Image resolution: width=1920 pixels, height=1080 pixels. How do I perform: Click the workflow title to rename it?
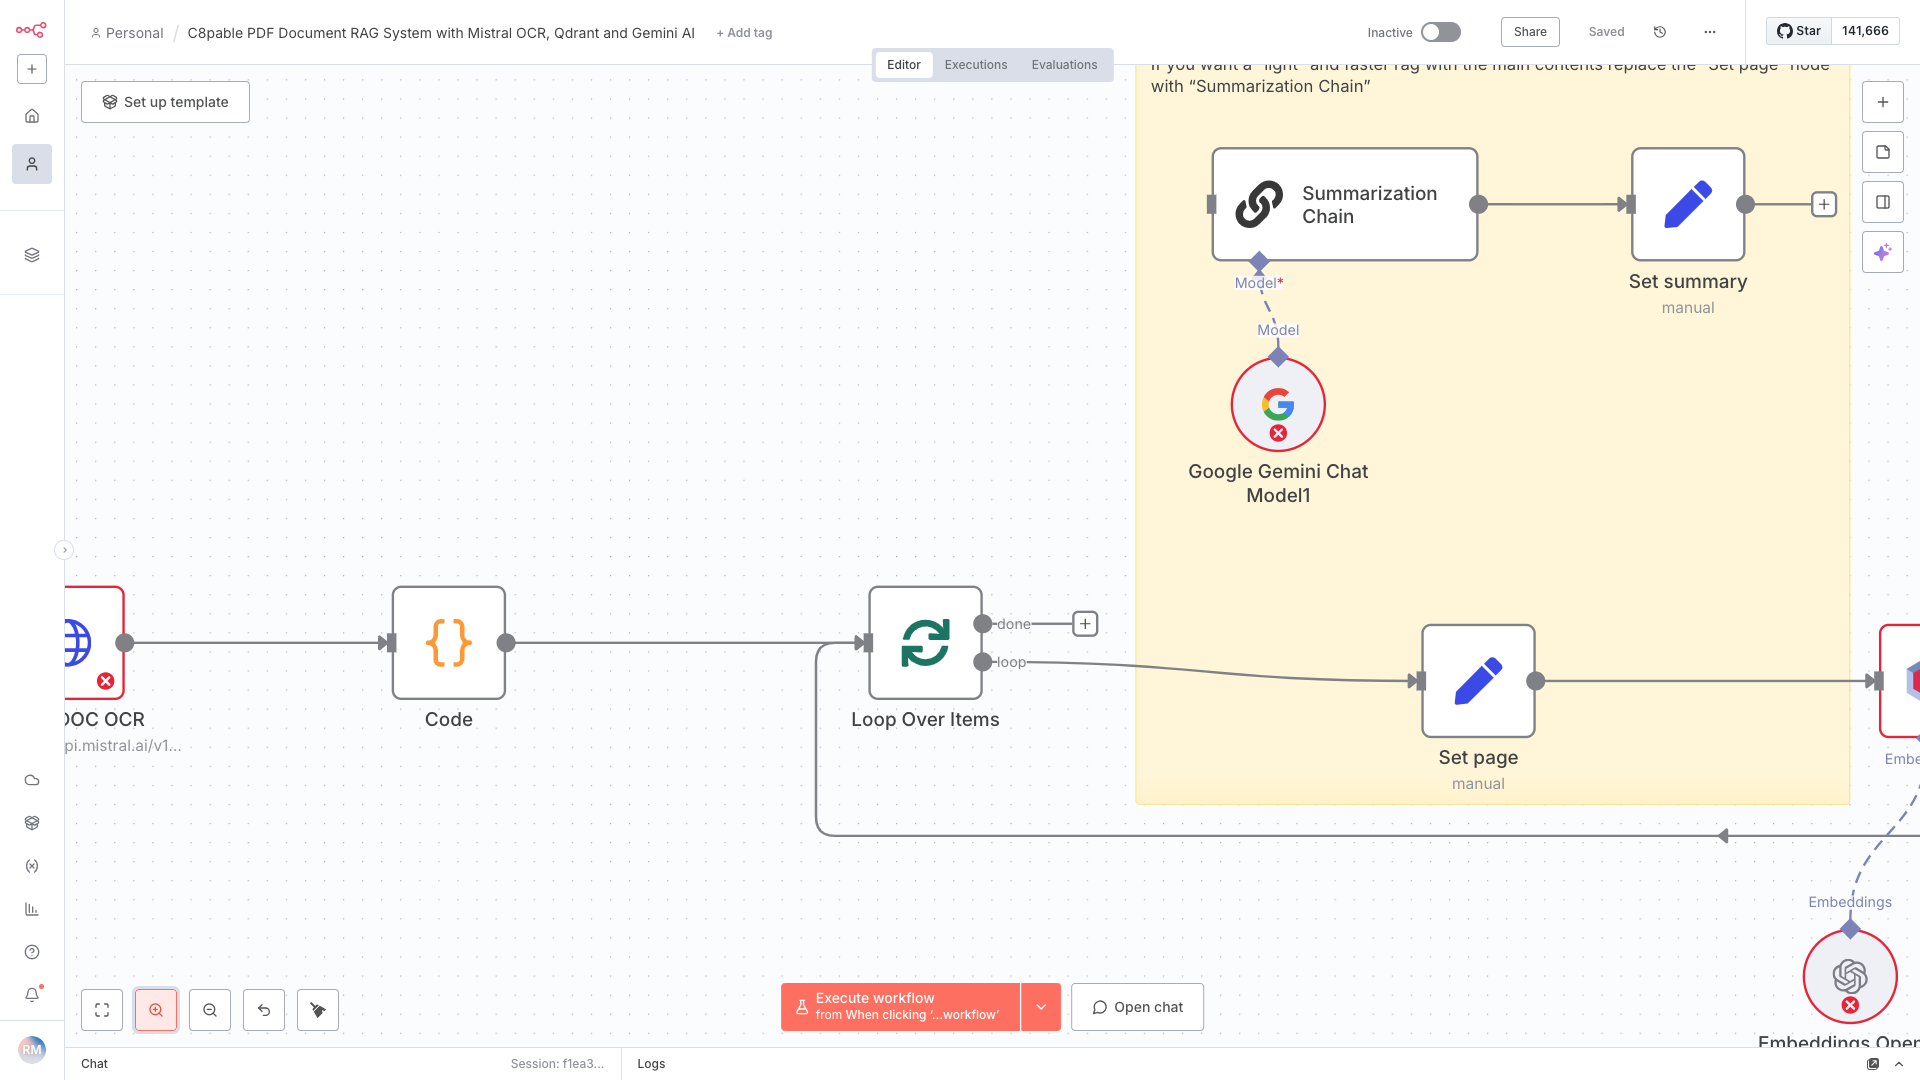(441, 33)
